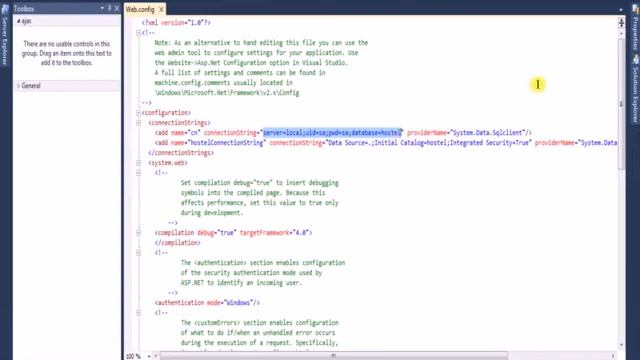Viewport: 640px width, 360px height.
Task: Click the connectionStrings opening tag text
Action: click(x=179, y=123)
